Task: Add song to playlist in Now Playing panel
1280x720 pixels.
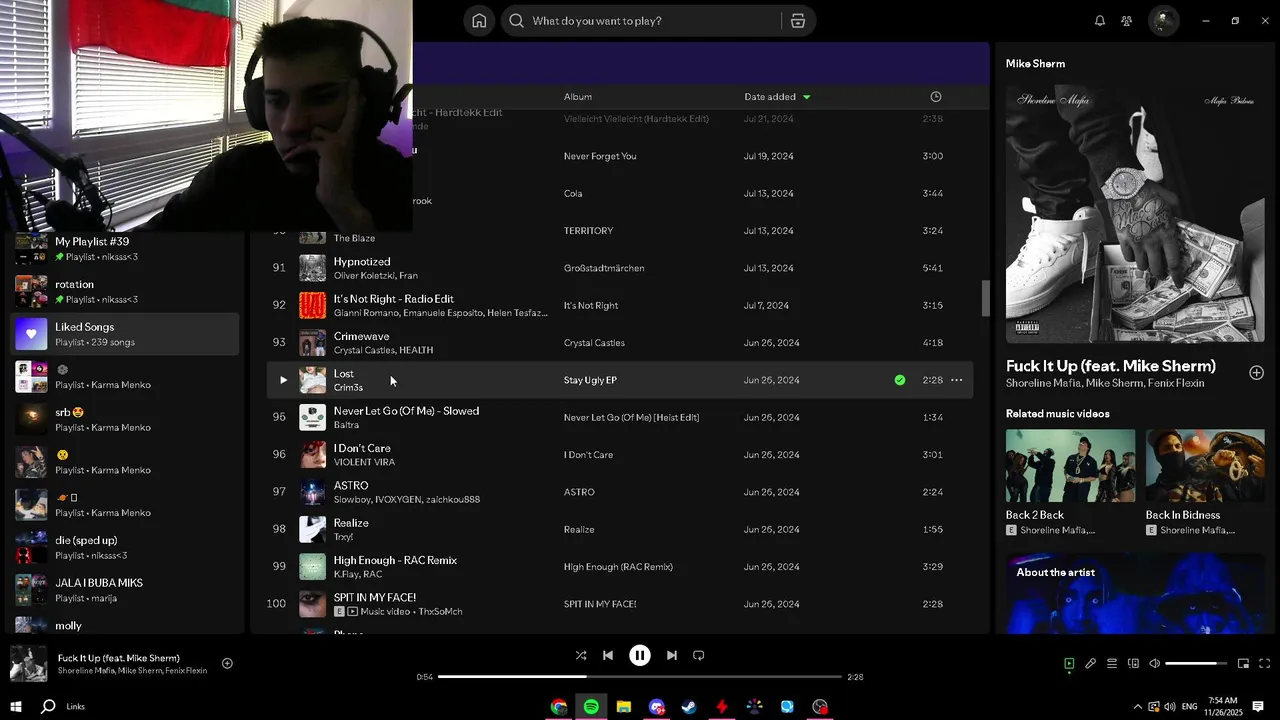Action: (1256, 373)
